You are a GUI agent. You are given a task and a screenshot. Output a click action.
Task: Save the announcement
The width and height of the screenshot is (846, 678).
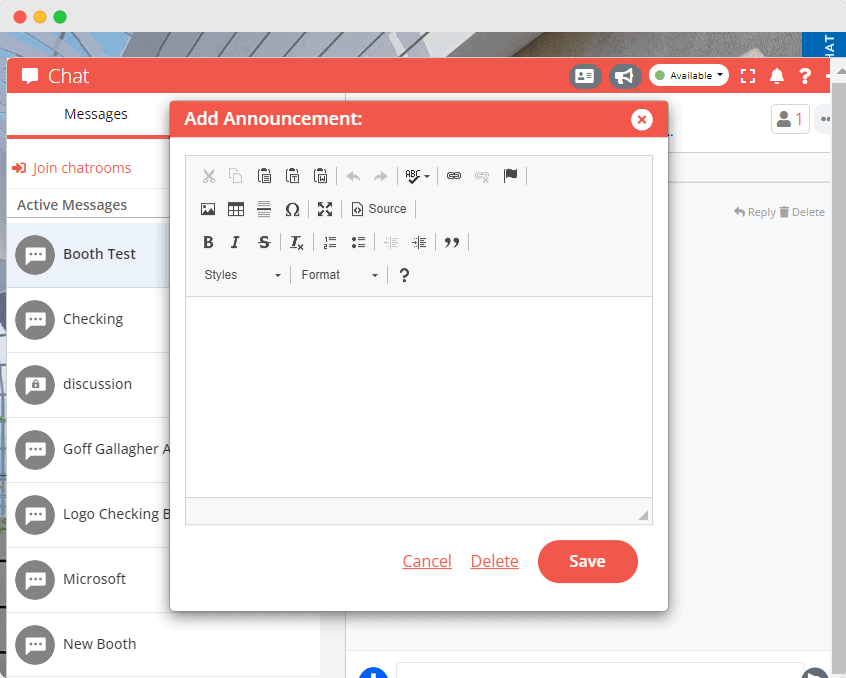(x=587, y=561)
